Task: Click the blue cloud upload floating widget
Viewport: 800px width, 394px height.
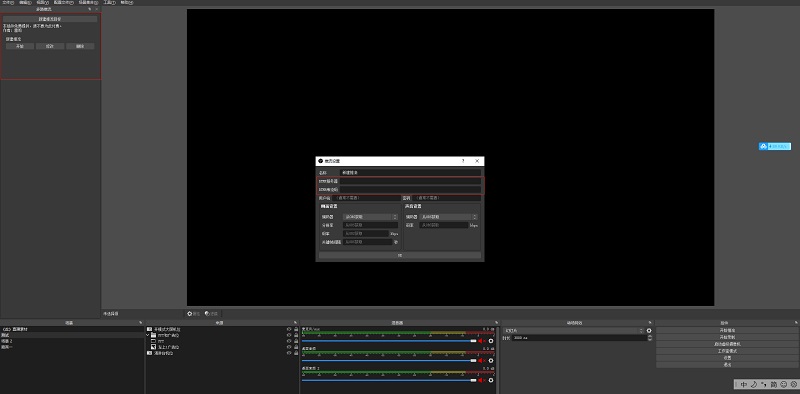Action: click(x=774, y=146)
